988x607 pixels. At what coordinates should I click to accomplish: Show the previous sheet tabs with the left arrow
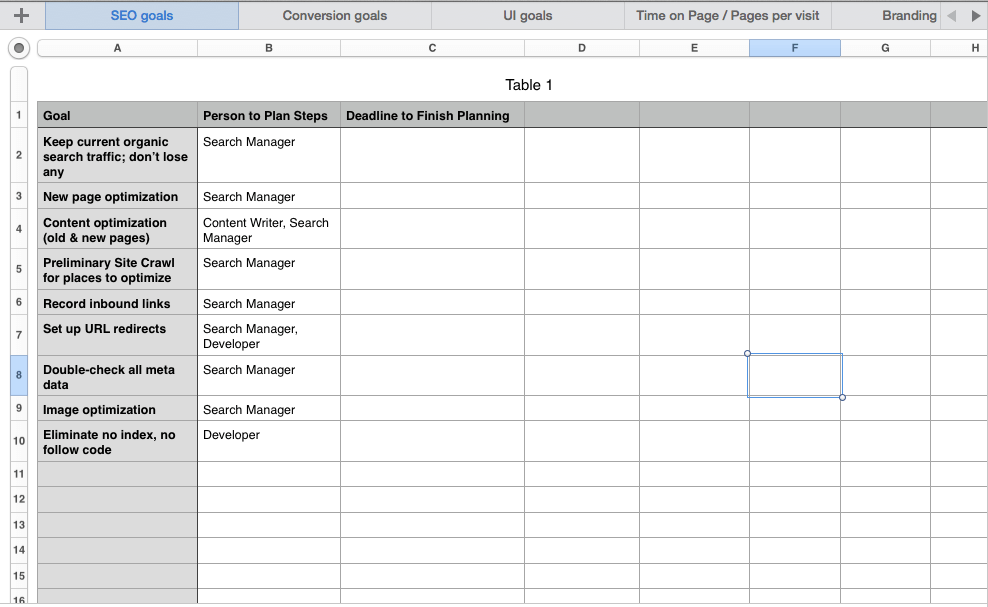click(951, 16)
